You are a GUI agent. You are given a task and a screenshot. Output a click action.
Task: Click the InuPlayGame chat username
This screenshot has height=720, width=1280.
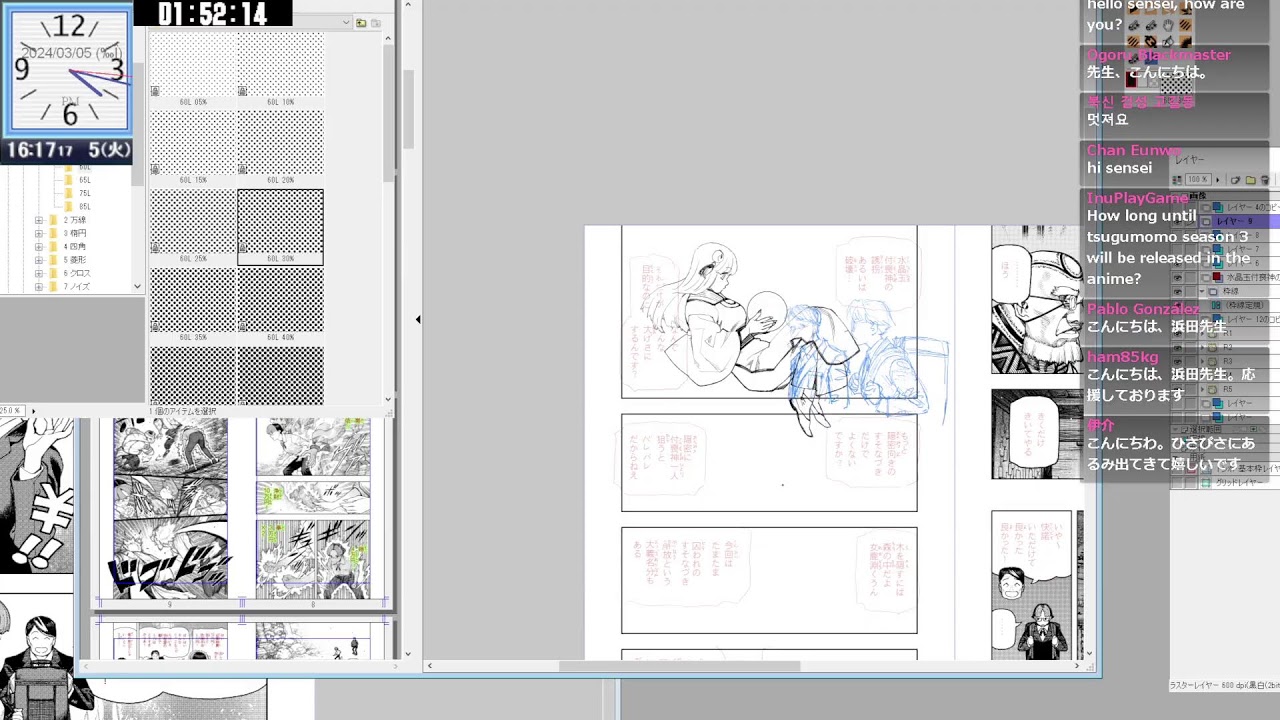pos(1138,198)
